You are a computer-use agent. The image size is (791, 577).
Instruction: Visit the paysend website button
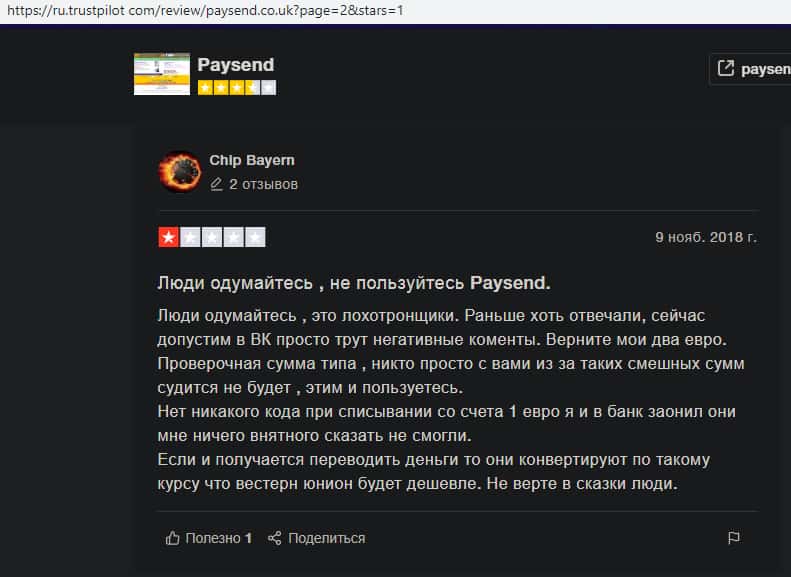[x=750, y=69]
